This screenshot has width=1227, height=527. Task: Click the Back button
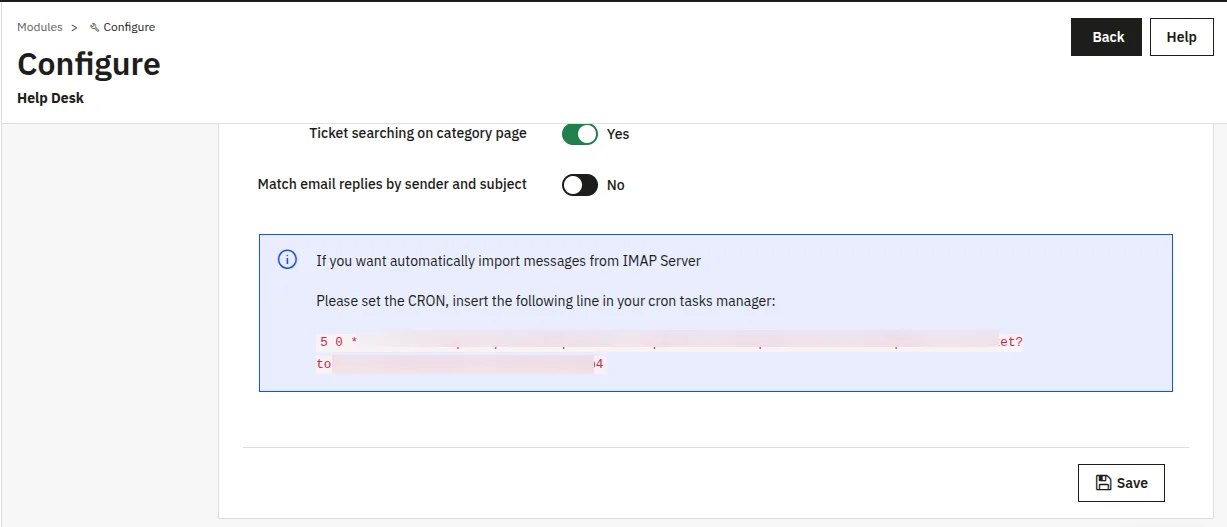(1106, 37)
